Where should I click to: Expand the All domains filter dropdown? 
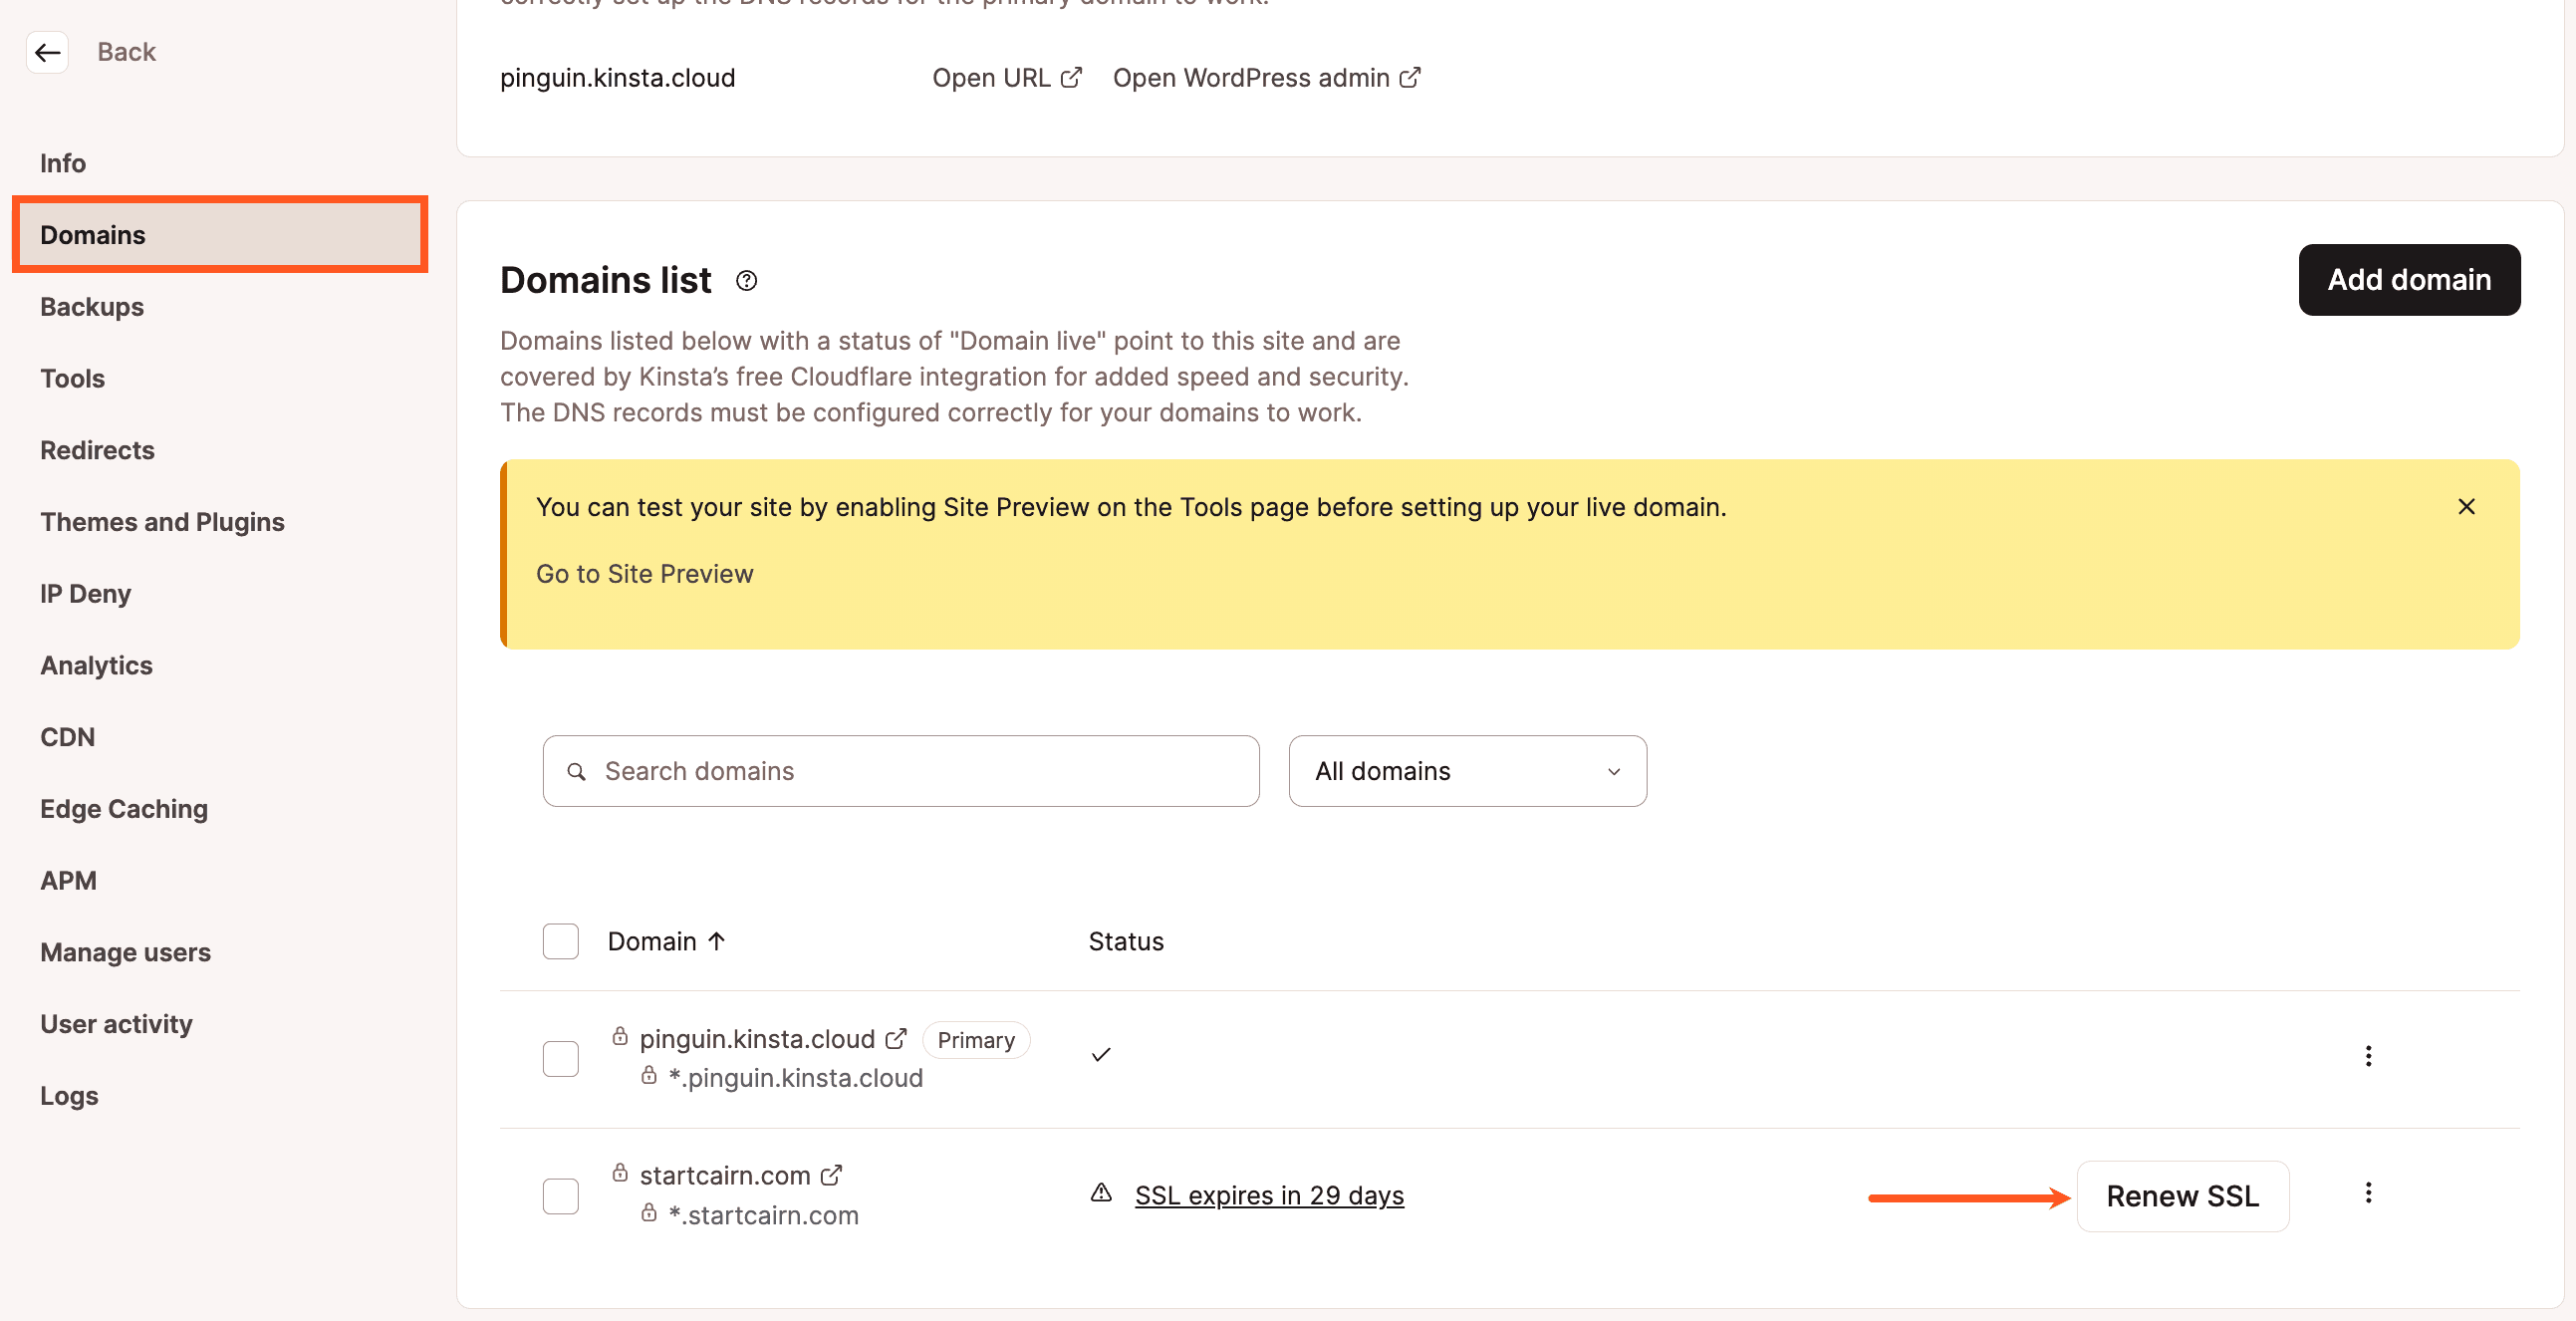[1467, 771]
